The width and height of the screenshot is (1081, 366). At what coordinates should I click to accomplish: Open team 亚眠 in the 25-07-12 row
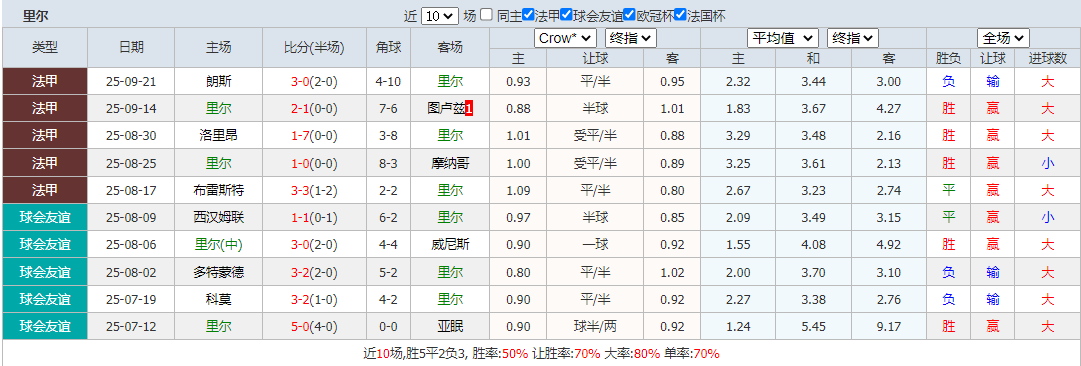tap(450, 327)
